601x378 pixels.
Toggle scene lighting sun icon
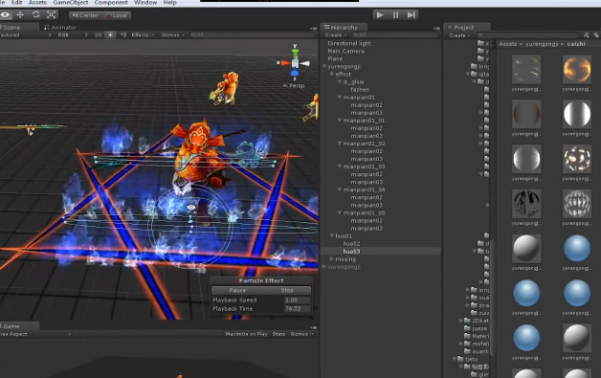[110, 35]
